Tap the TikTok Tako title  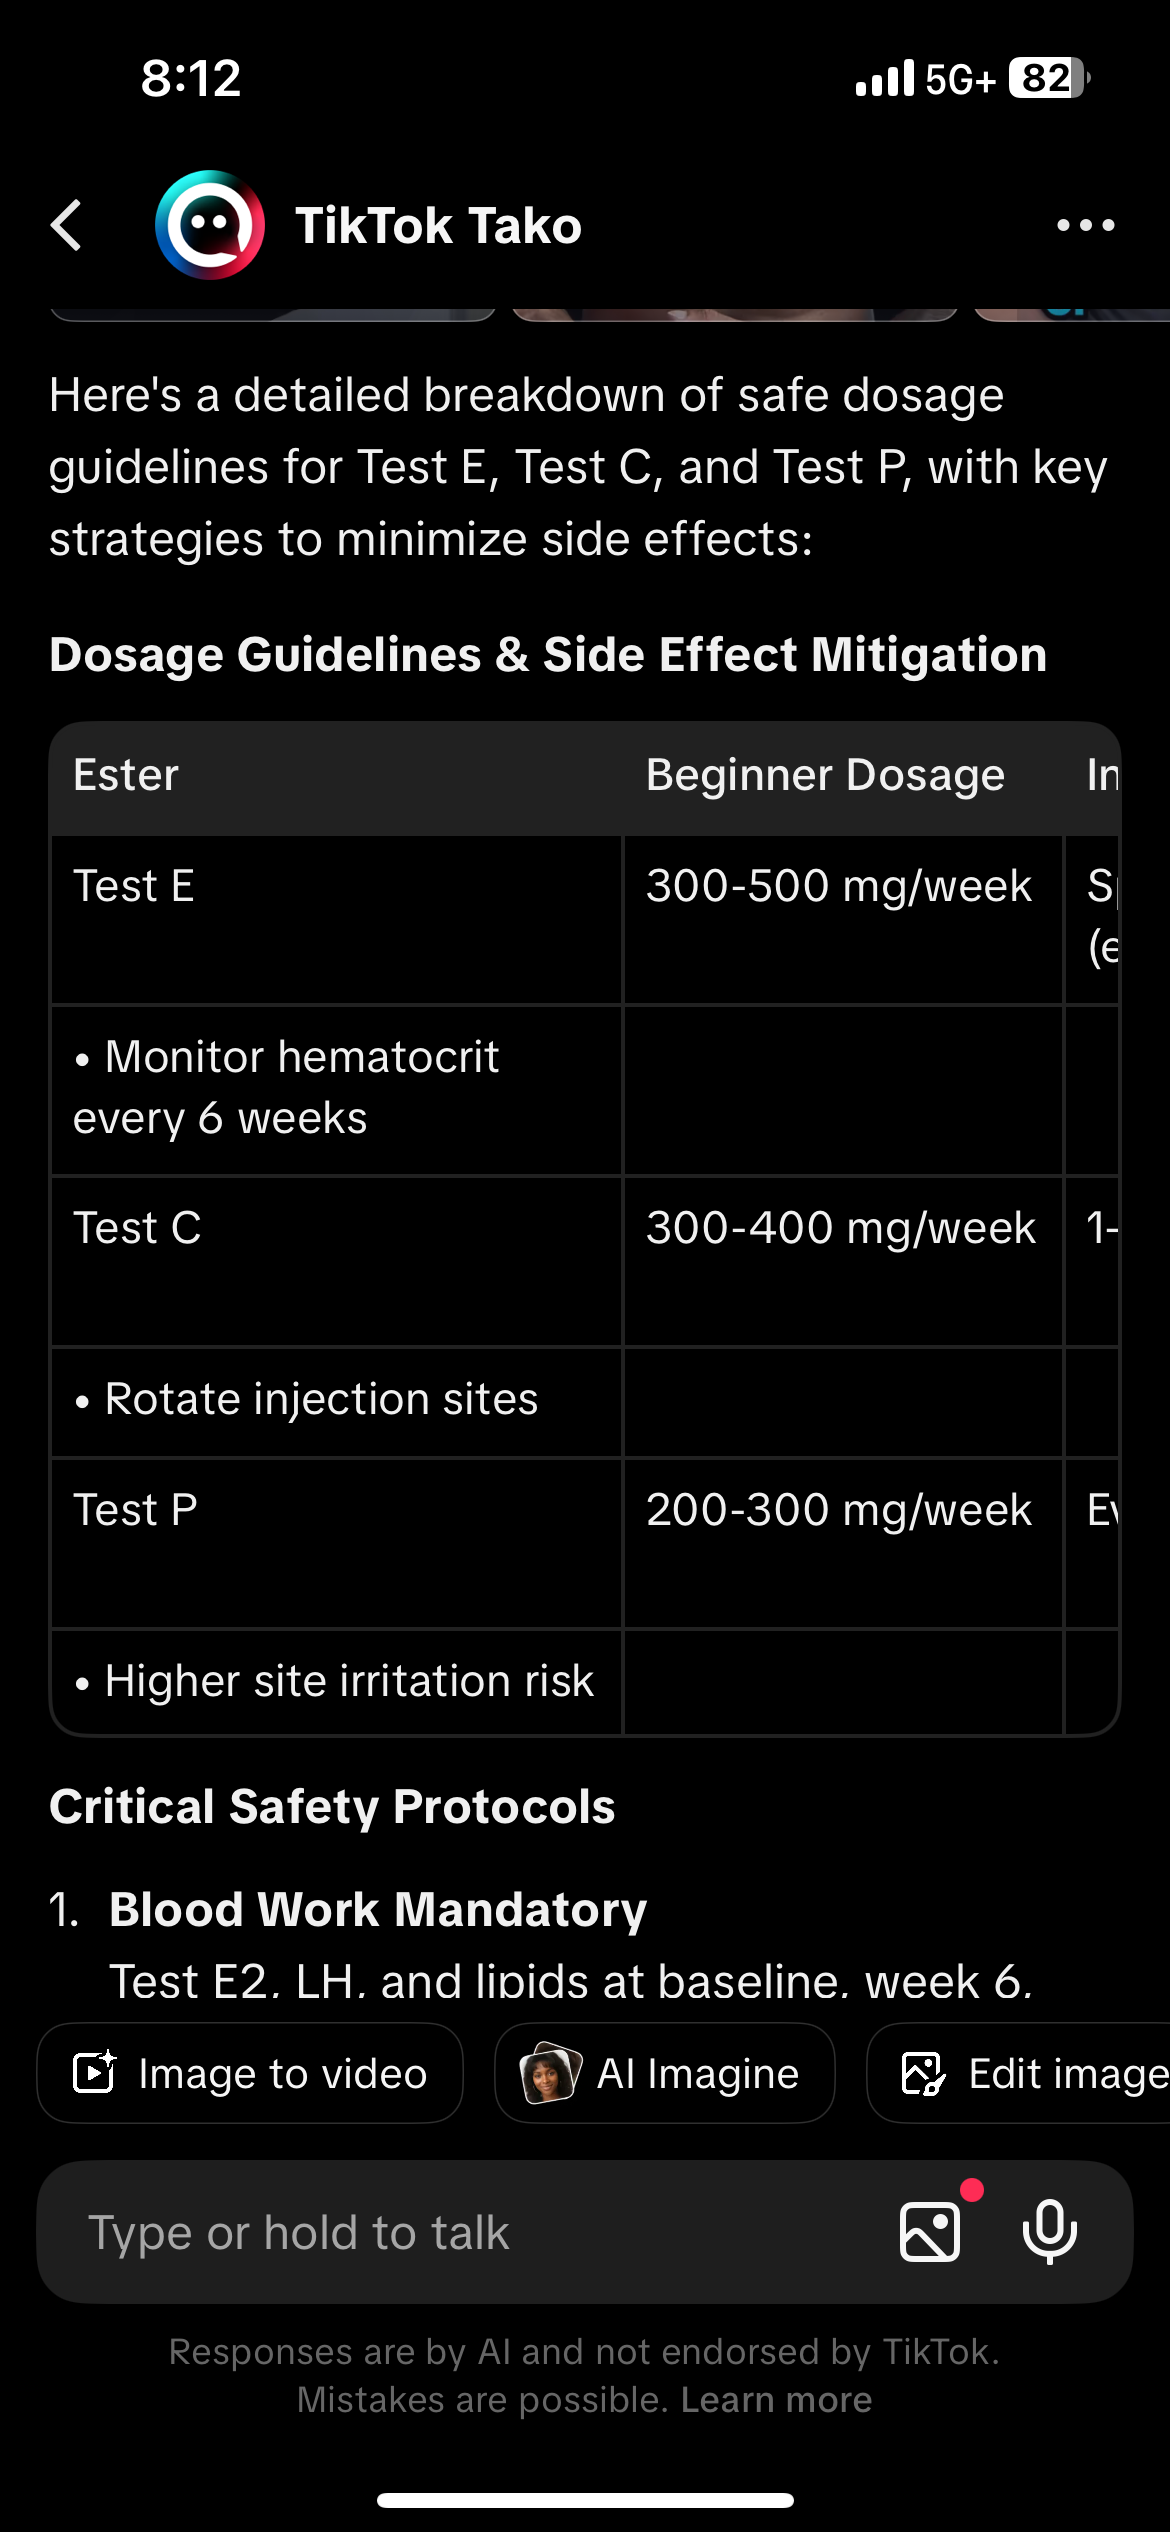coord(438,225)
